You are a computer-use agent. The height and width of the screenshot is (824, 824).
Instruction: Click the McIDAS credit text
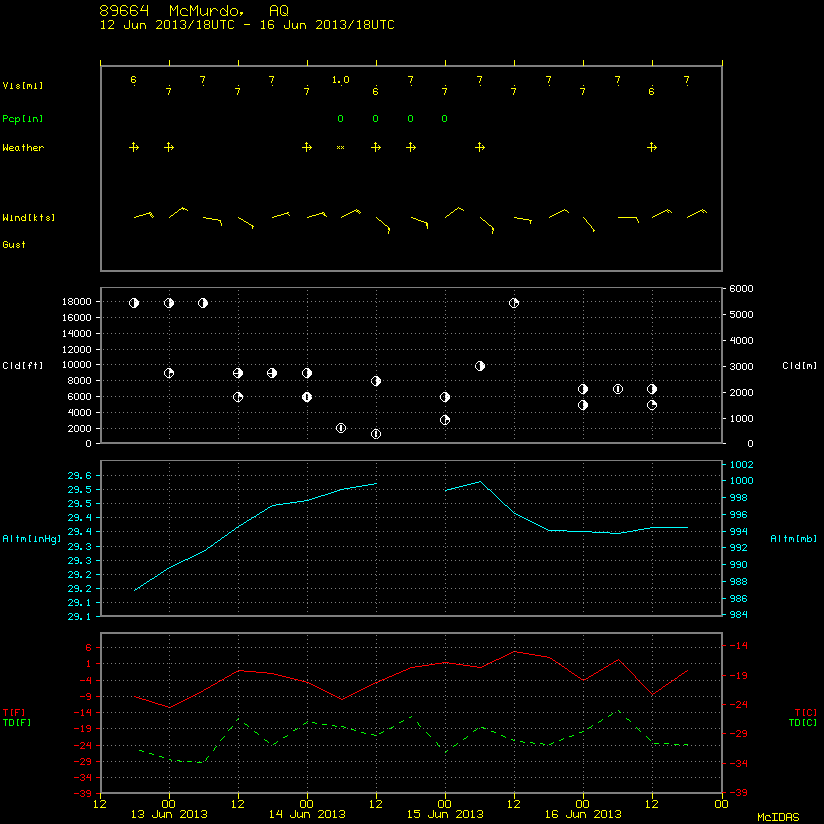pos(778,817)
